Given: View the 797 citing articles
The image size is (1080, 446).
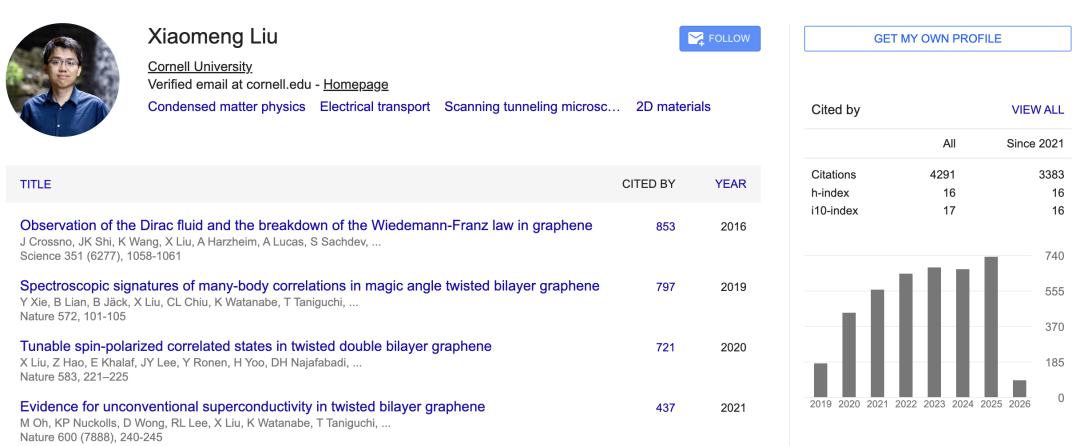Looking at the screenshot, I should coord(665,287).
